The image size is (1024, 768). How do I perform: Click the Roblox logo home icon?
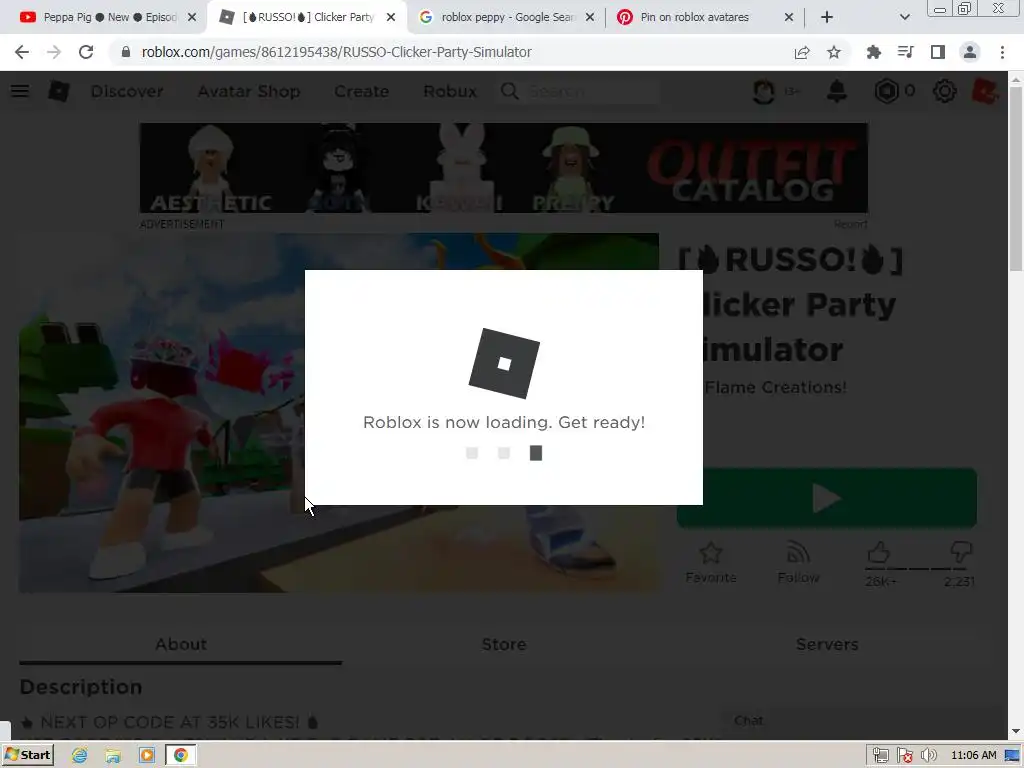(x=58, y=91)
